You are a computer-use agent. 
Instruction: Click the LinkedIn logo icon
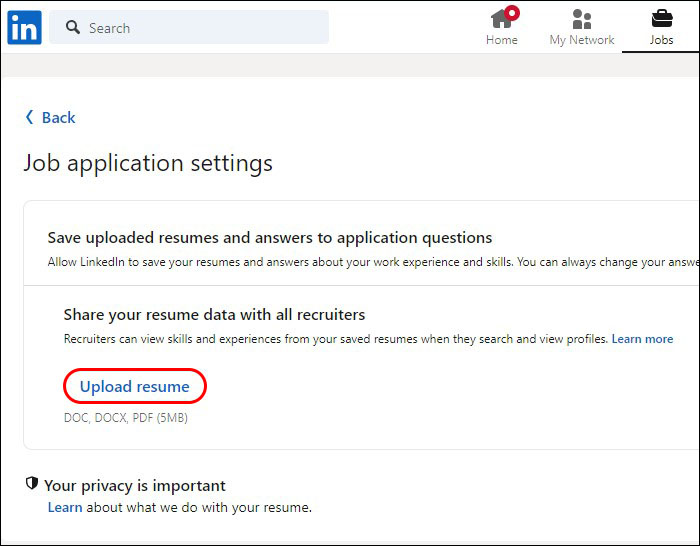pos(24,28)
